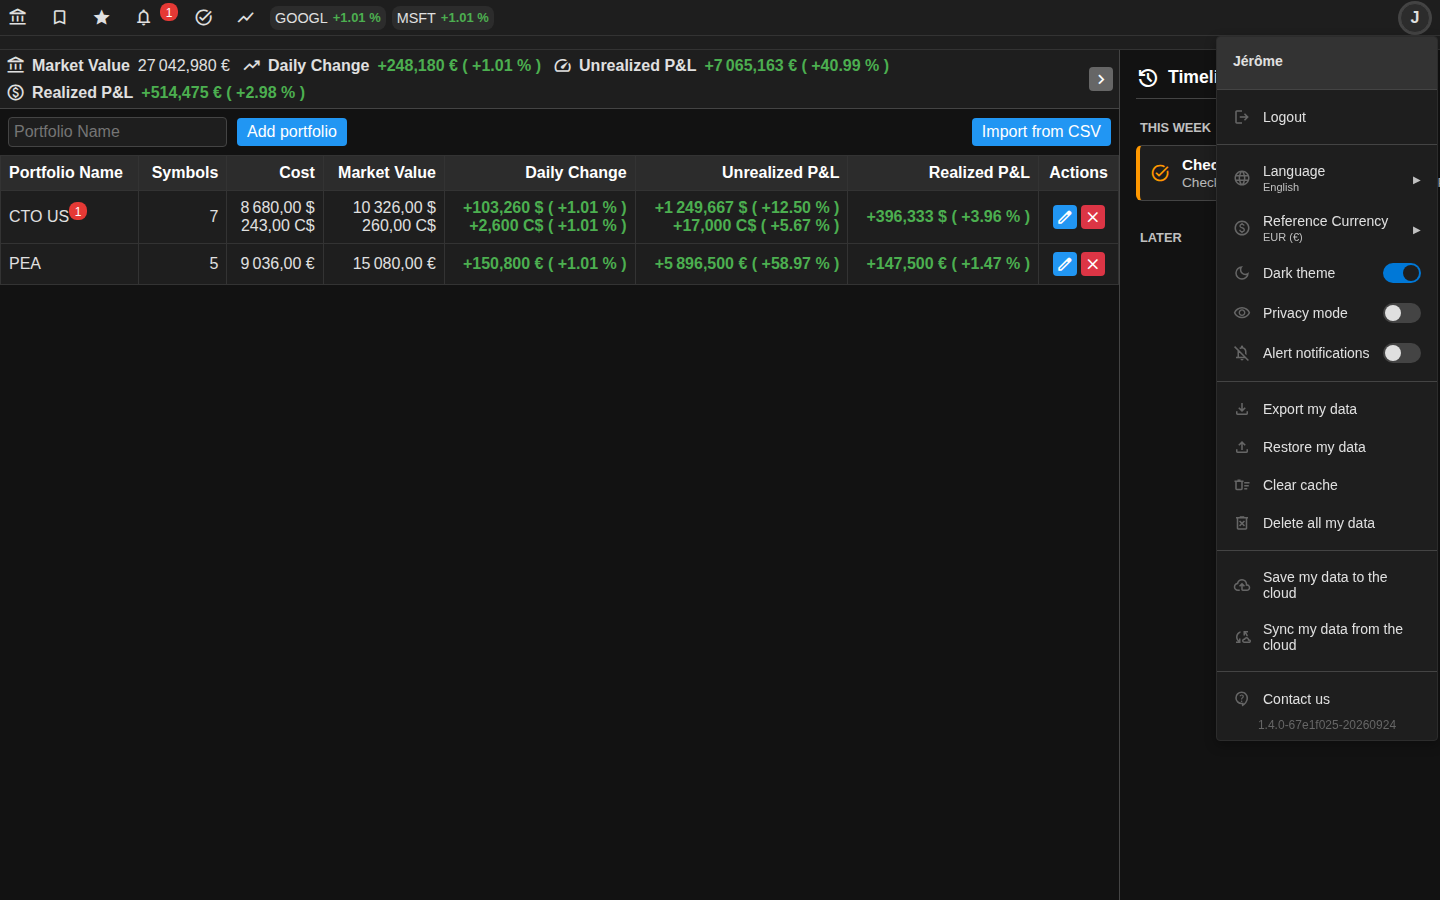
Task: Edit the CTO US portfolio
Action: (x=1064, y=217)
